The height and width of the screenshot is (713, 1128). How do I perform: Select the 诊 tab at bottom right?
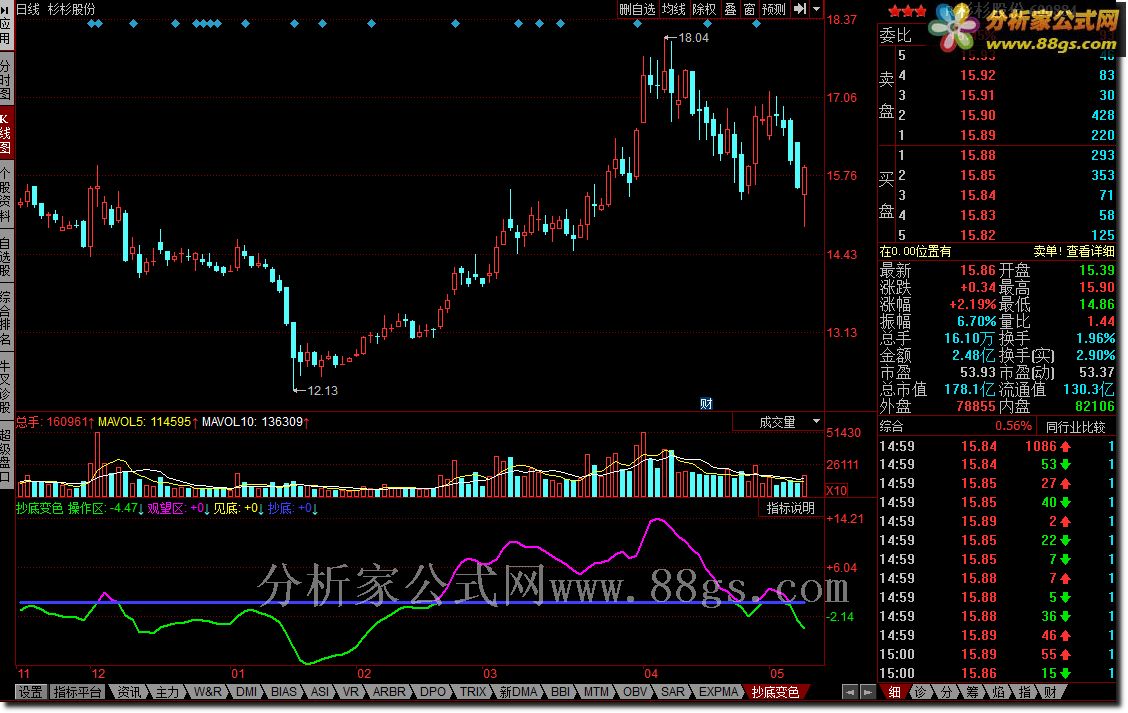click(920, 692)
